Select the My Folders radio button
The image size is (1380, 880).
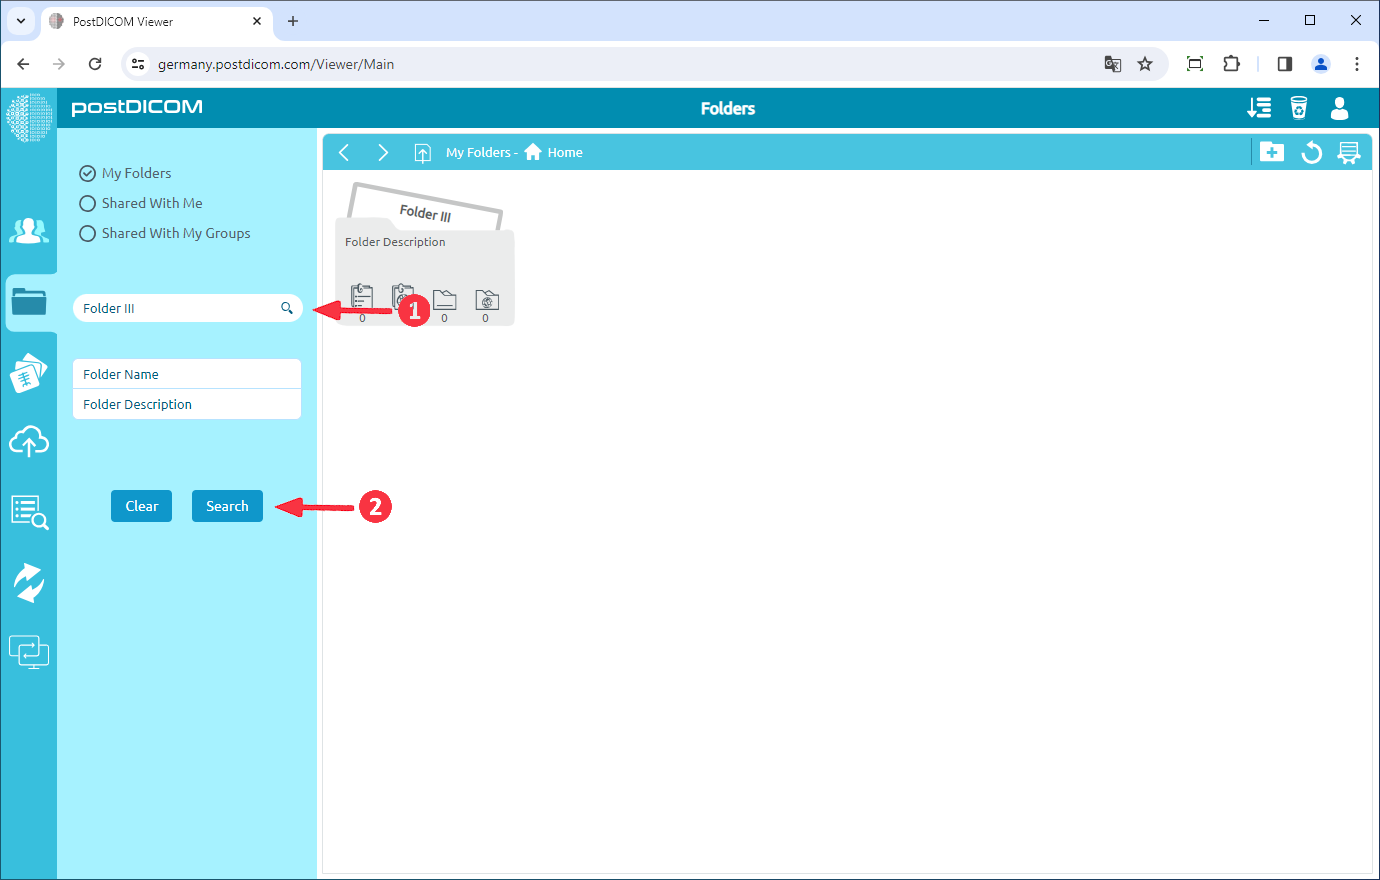click(87, 172)
